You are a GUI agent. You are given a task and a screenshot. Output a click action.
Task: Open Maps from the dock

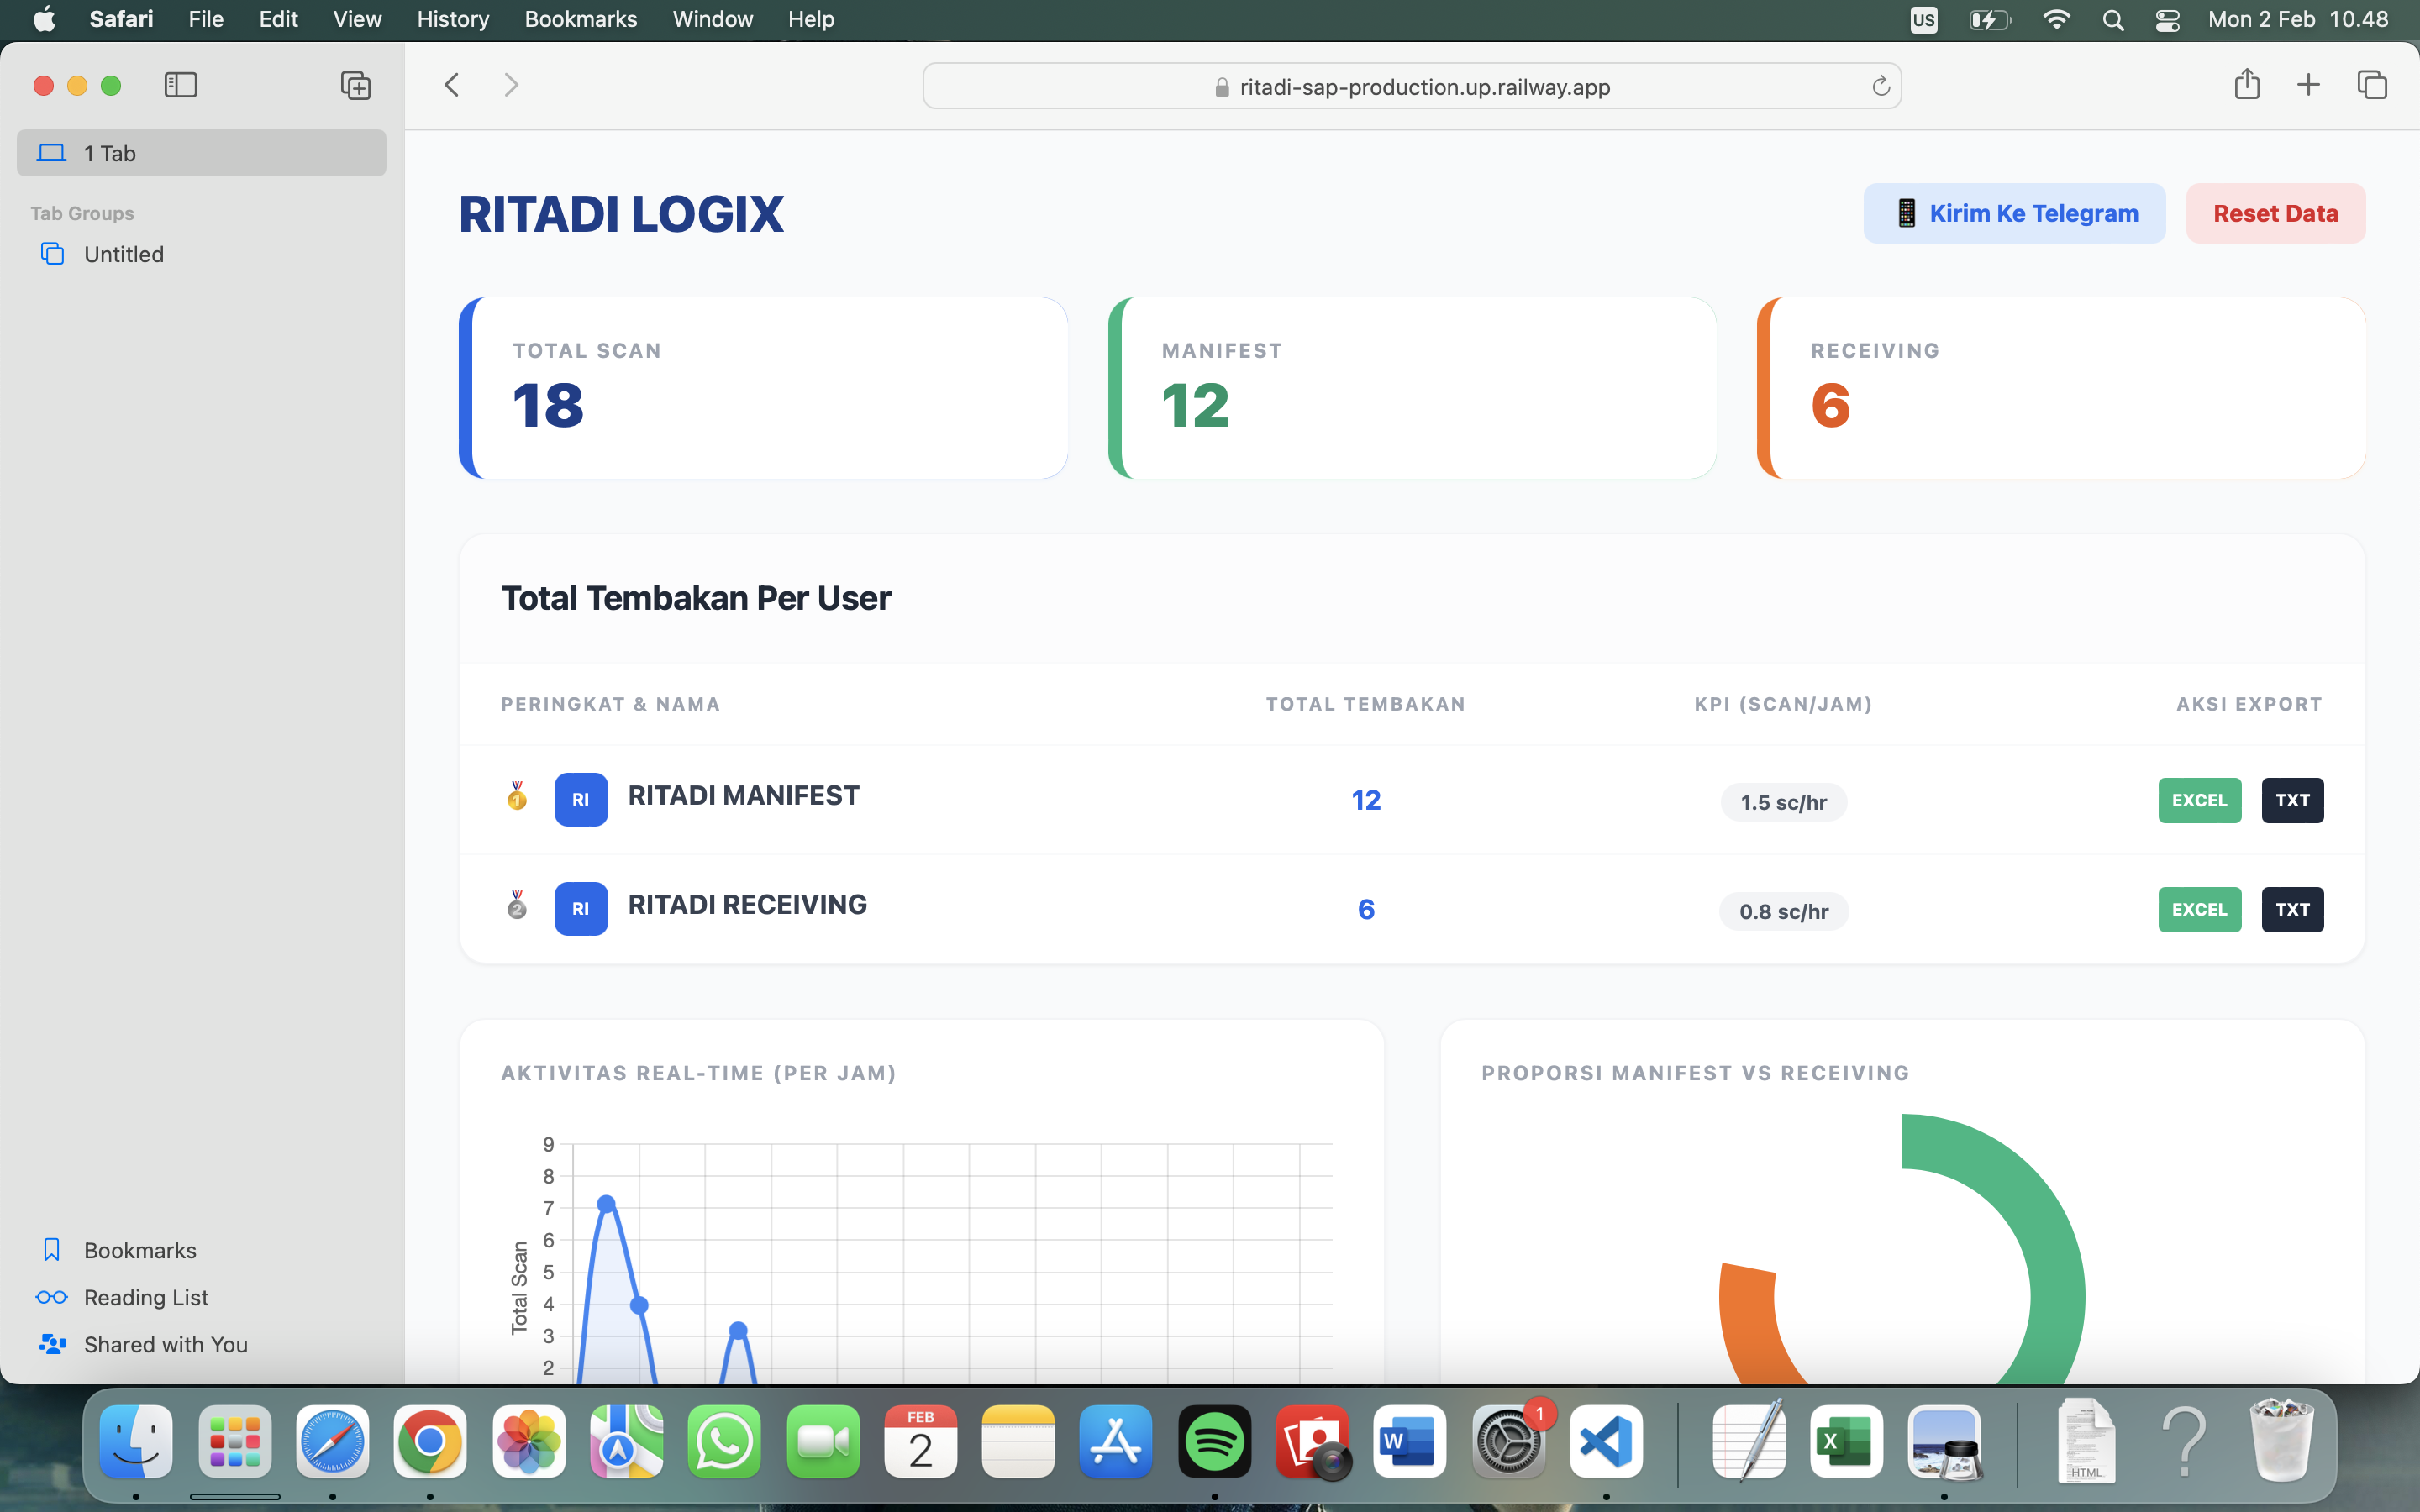pyautogui.click(x=626, y=1441)
